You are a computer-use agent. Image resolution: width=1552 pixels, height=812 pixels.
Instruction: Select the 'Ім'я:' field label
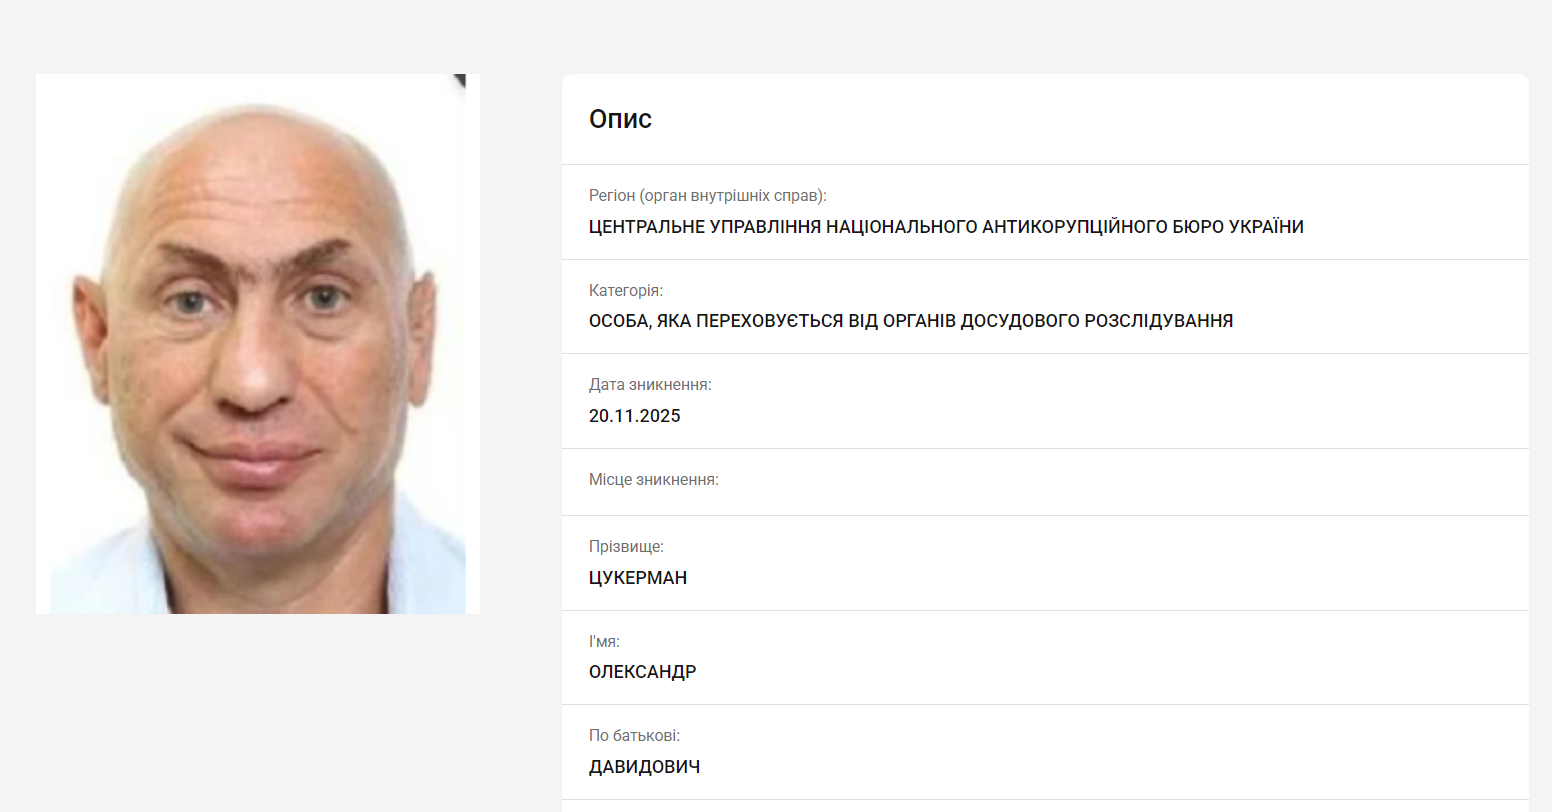pos(604,642)
